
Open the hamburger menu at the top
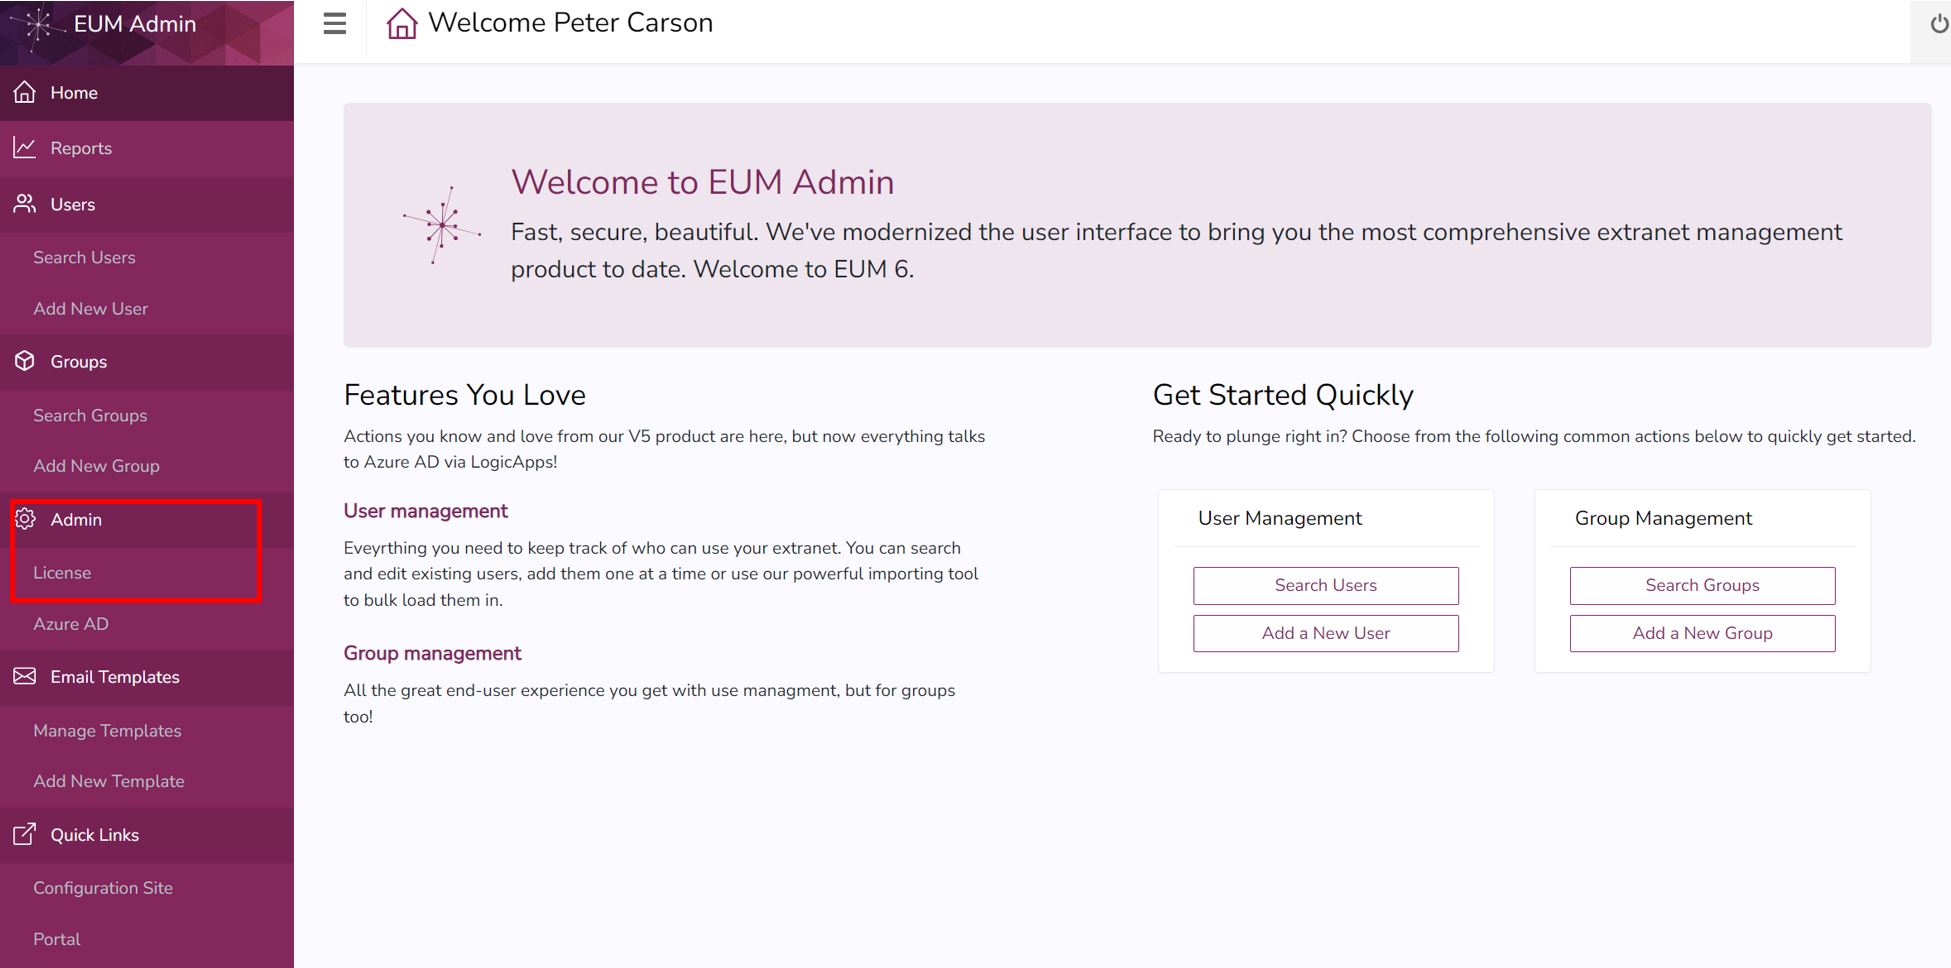click(333, 24)
